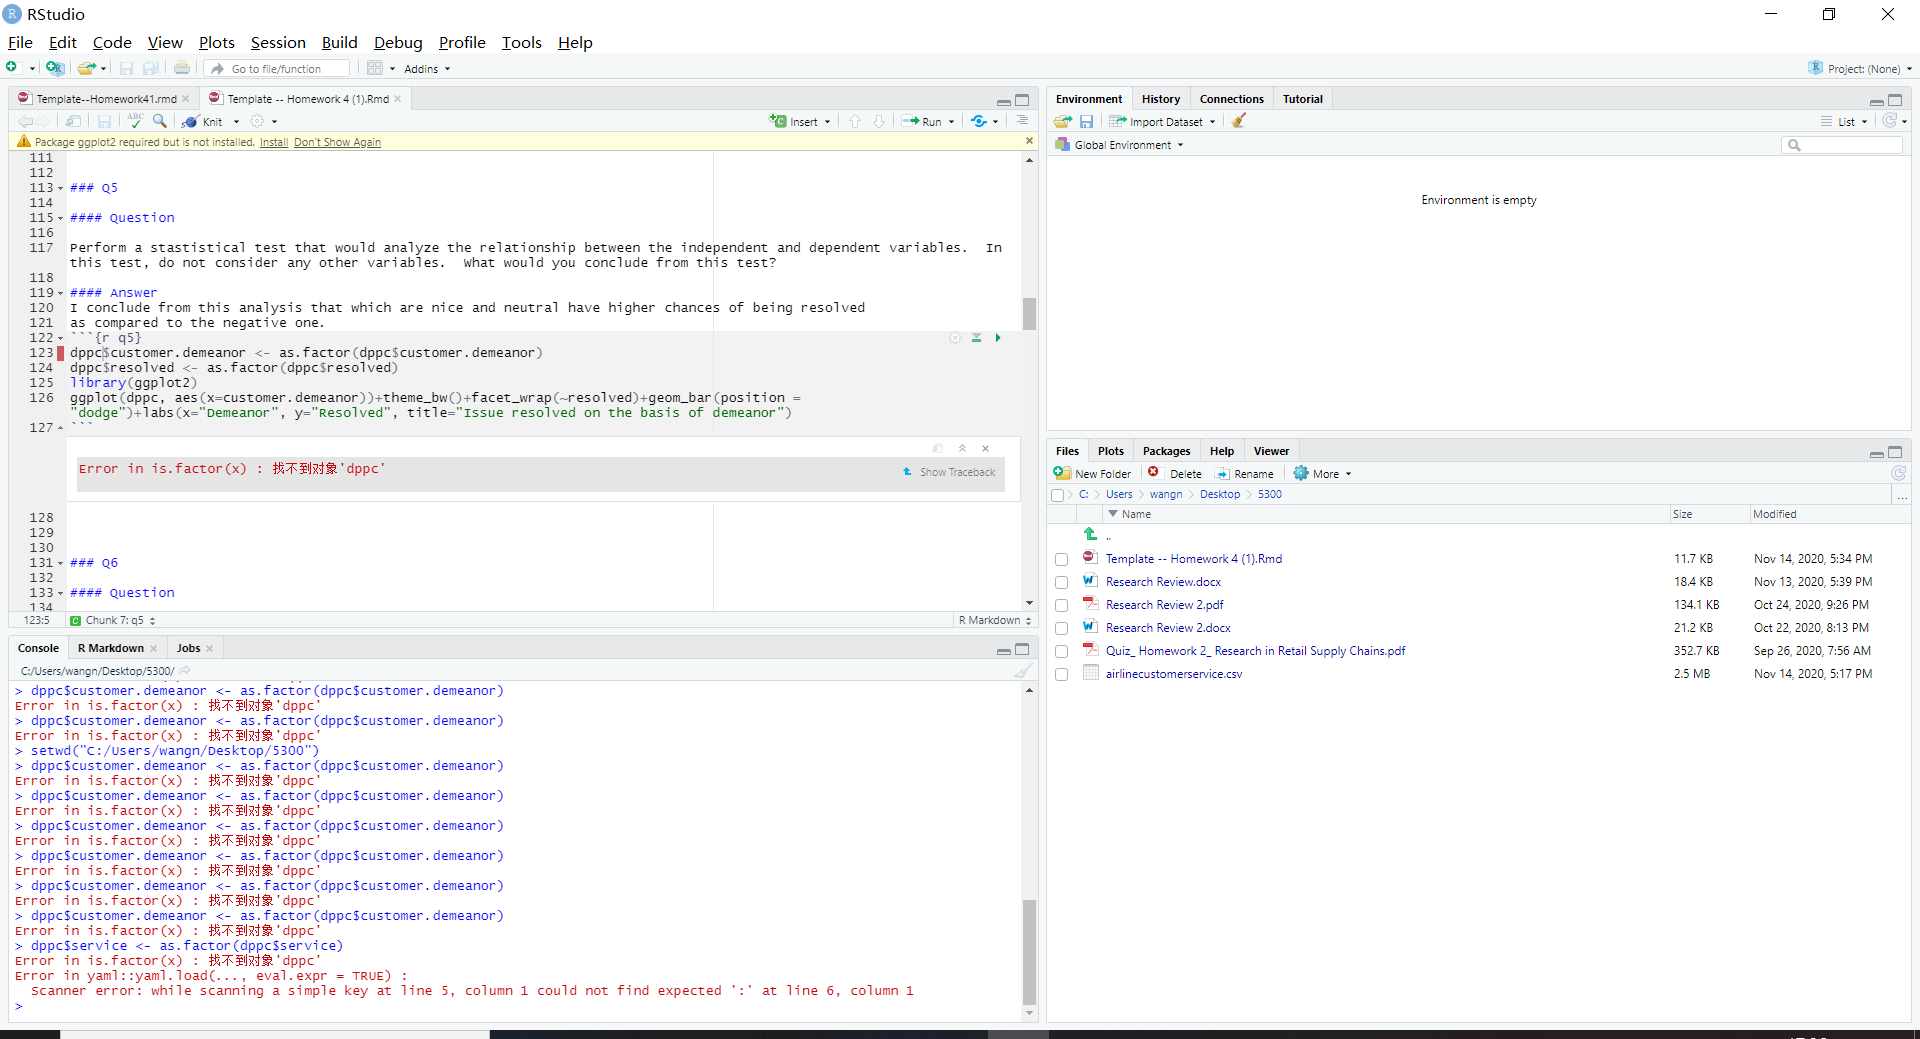Viewport: 1920px width, 1039px height.
Task: Dismiss the ggplot2 warning bar
Action: [1029, 141]
